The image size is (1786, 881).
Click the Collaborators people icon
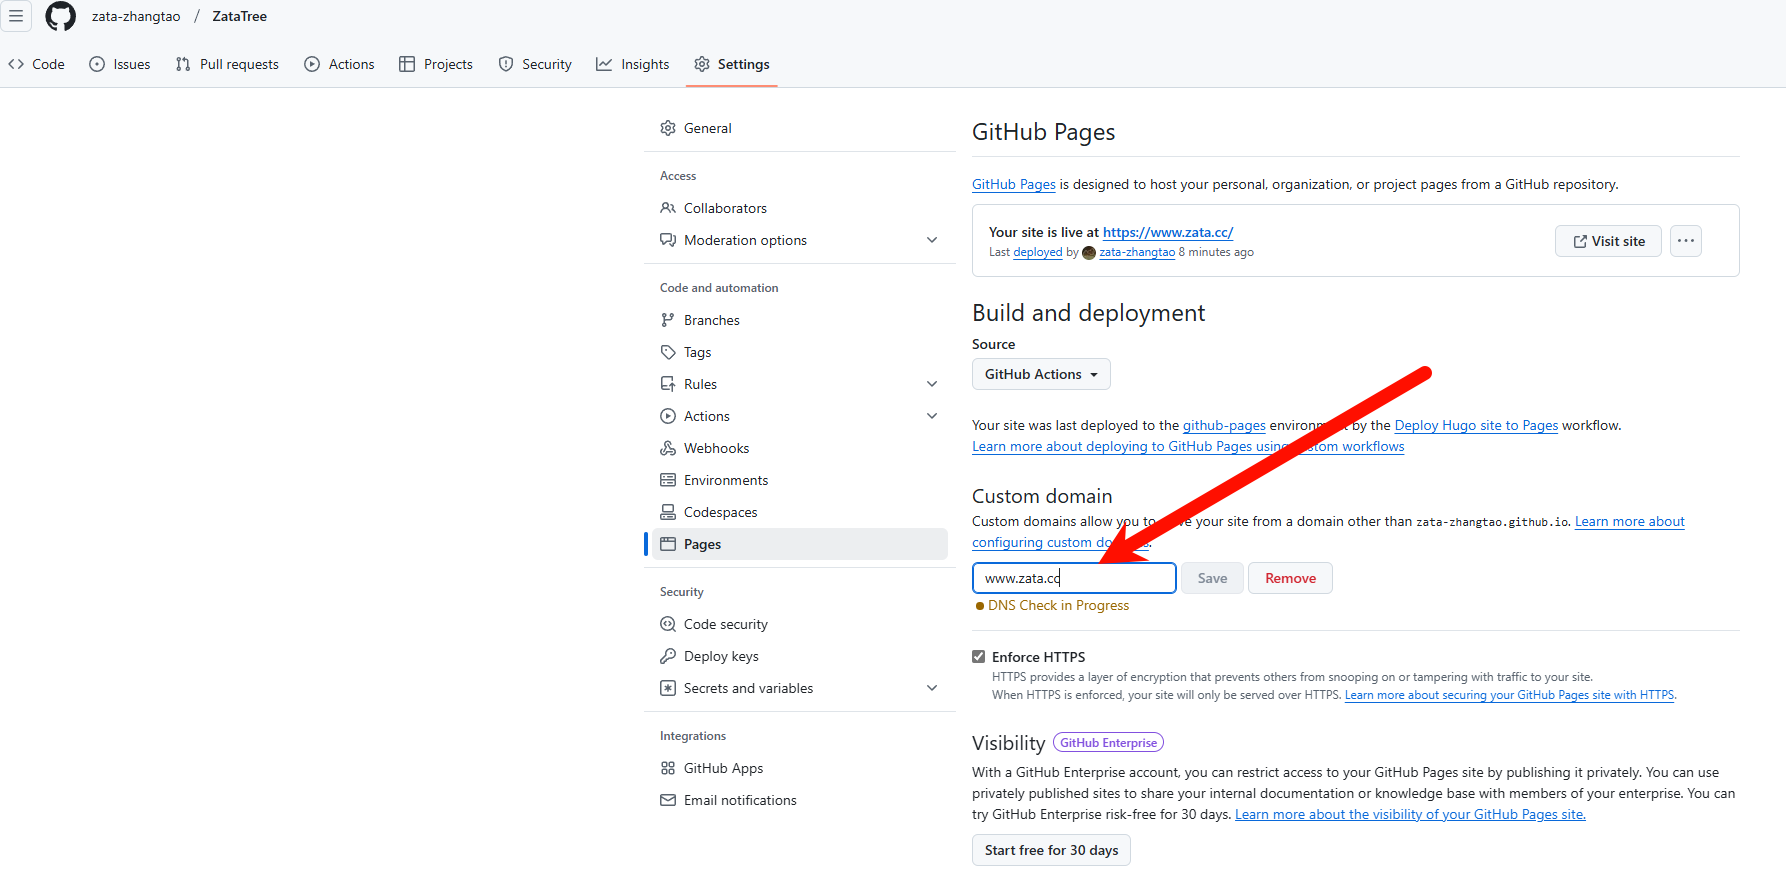[x=668, y=208]
